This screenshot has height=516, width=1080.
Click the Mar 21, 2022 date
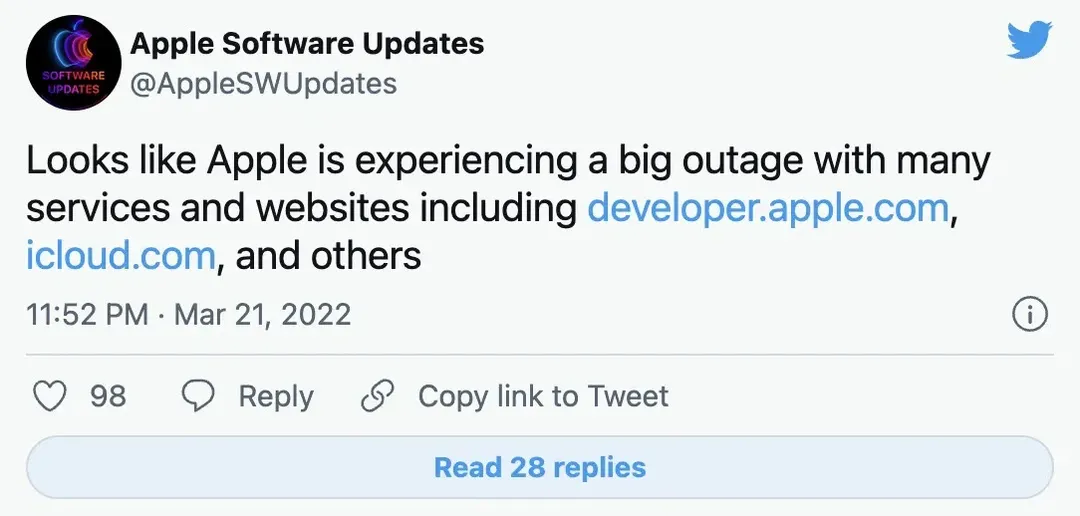(262, 315)
